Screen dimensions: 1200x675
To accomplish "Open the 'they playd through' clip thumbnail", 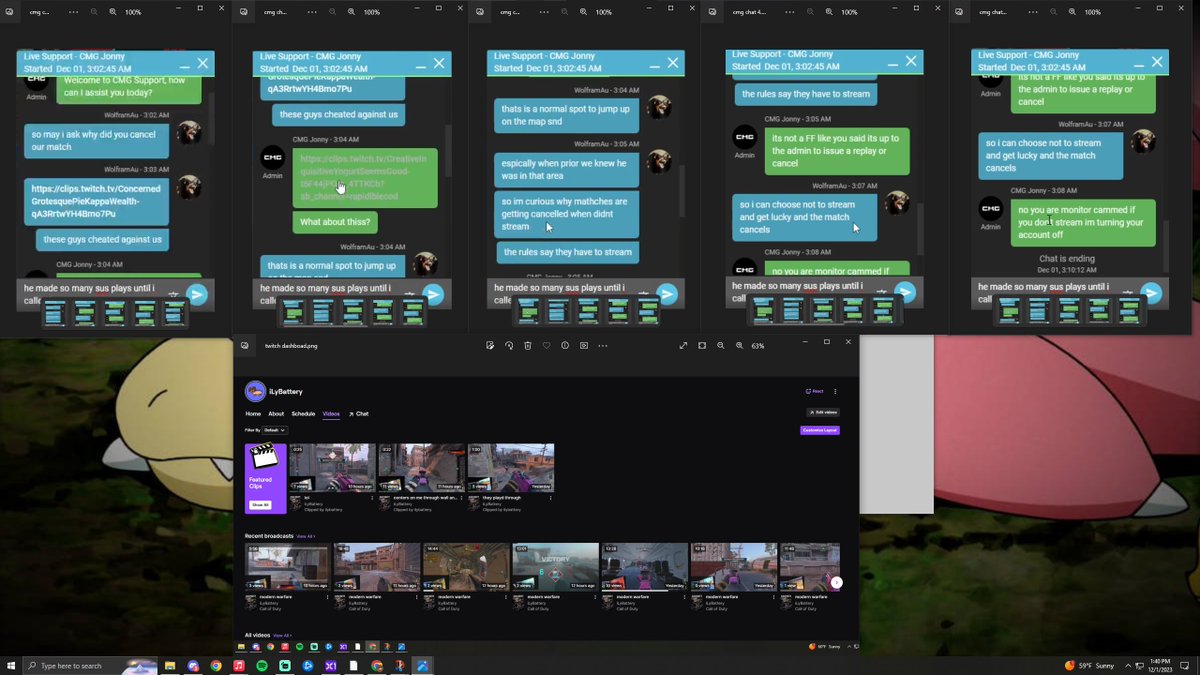I will point(511,468).
